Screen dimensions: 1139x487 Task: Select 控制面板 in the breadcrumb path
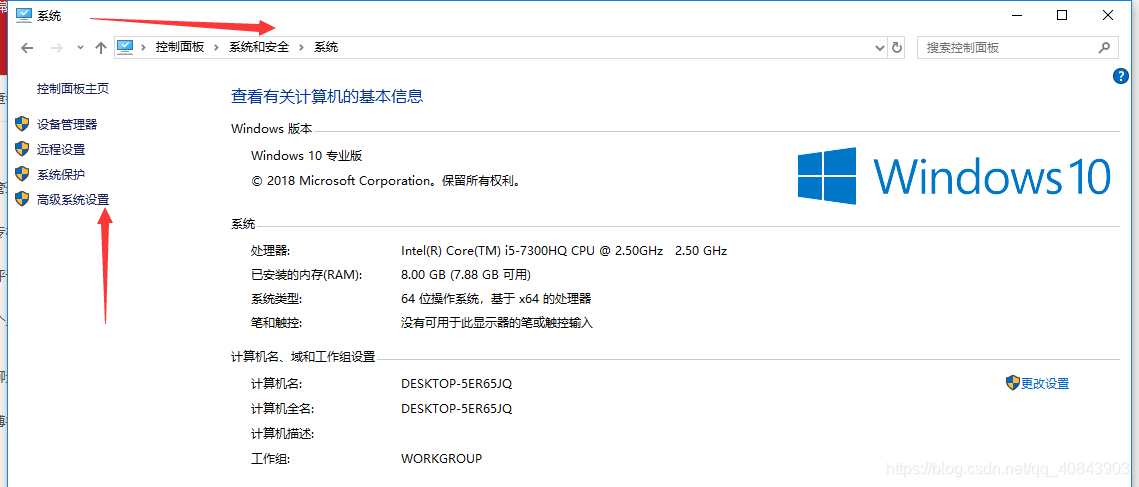(180, 47)
